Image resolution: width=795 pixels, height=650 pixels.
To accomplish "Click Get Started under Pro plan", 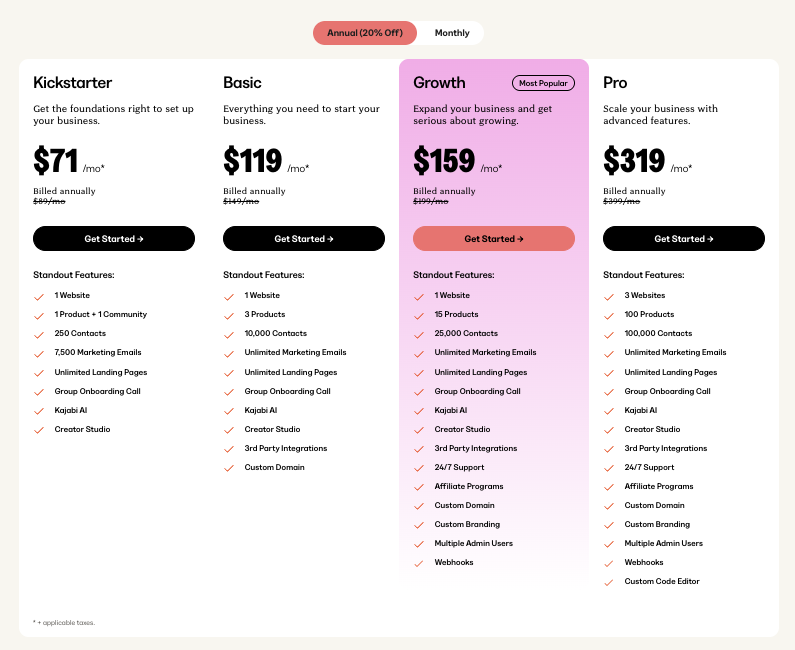I will [x=683, y=238].
